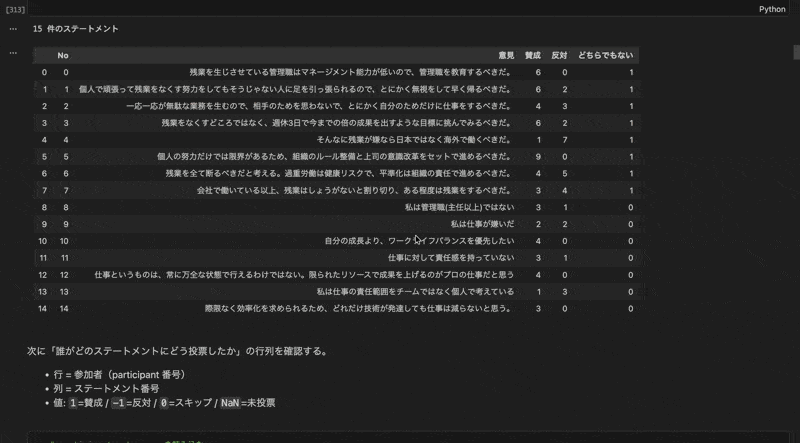Screen dimensions: 800x443
Task: Click the statement about 'ワークライフバランスを優先したい'
Action: click(419, 241)
